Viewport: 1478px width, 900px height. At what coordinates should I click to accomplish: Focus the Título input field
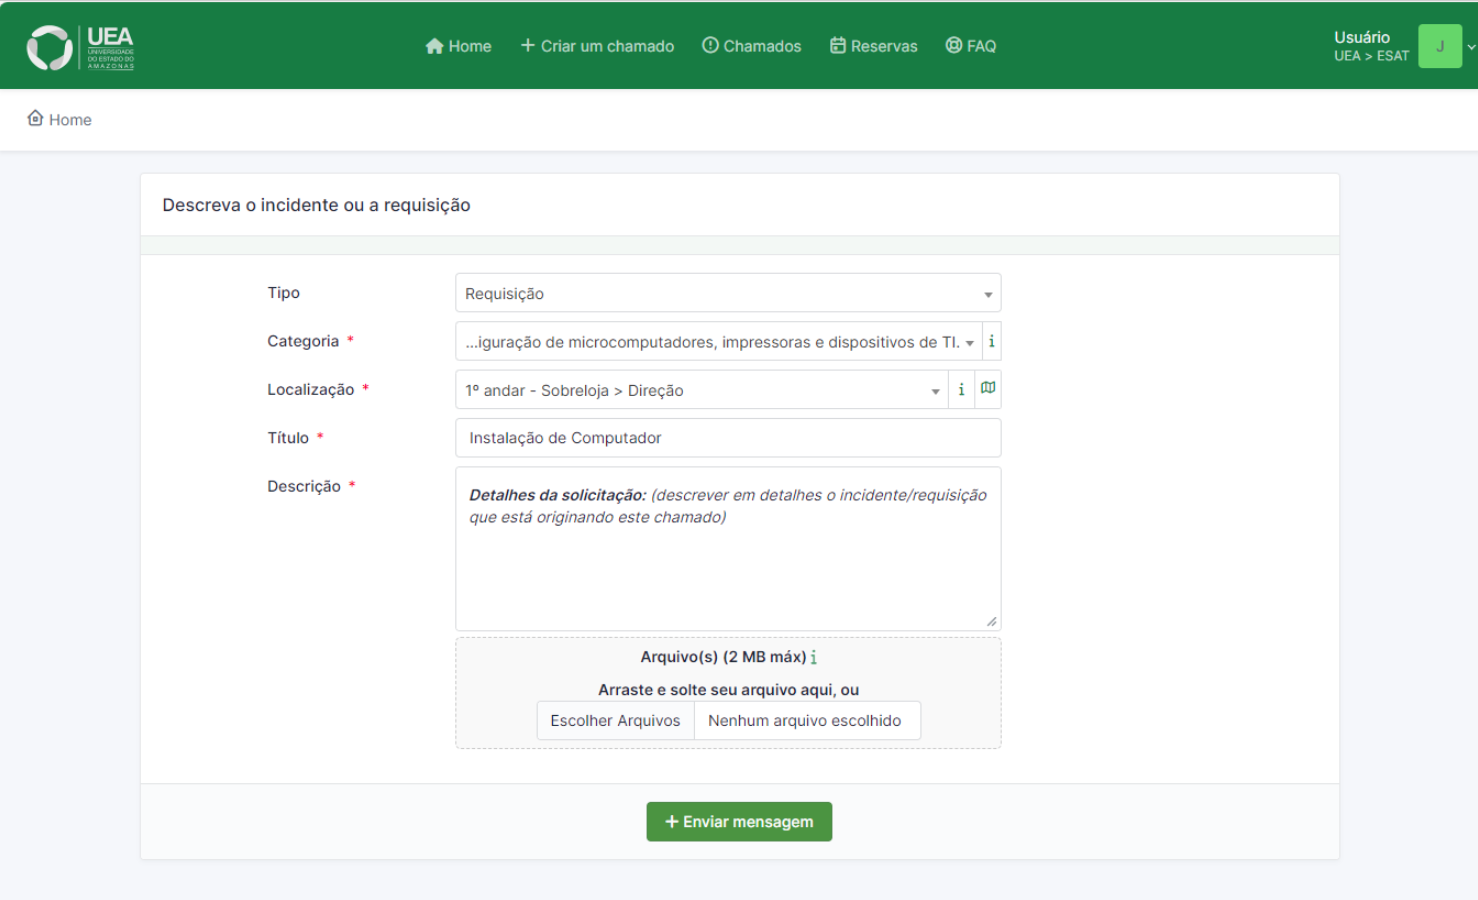[727, 438]
